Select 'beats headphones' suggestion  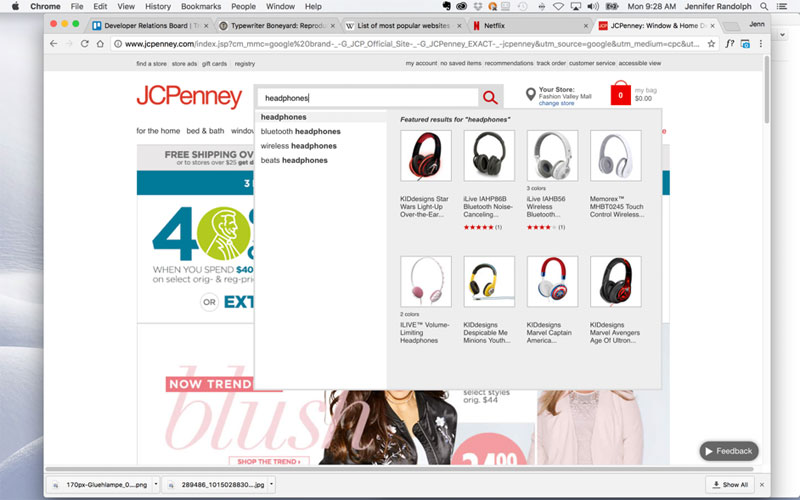tap(294, 160)
